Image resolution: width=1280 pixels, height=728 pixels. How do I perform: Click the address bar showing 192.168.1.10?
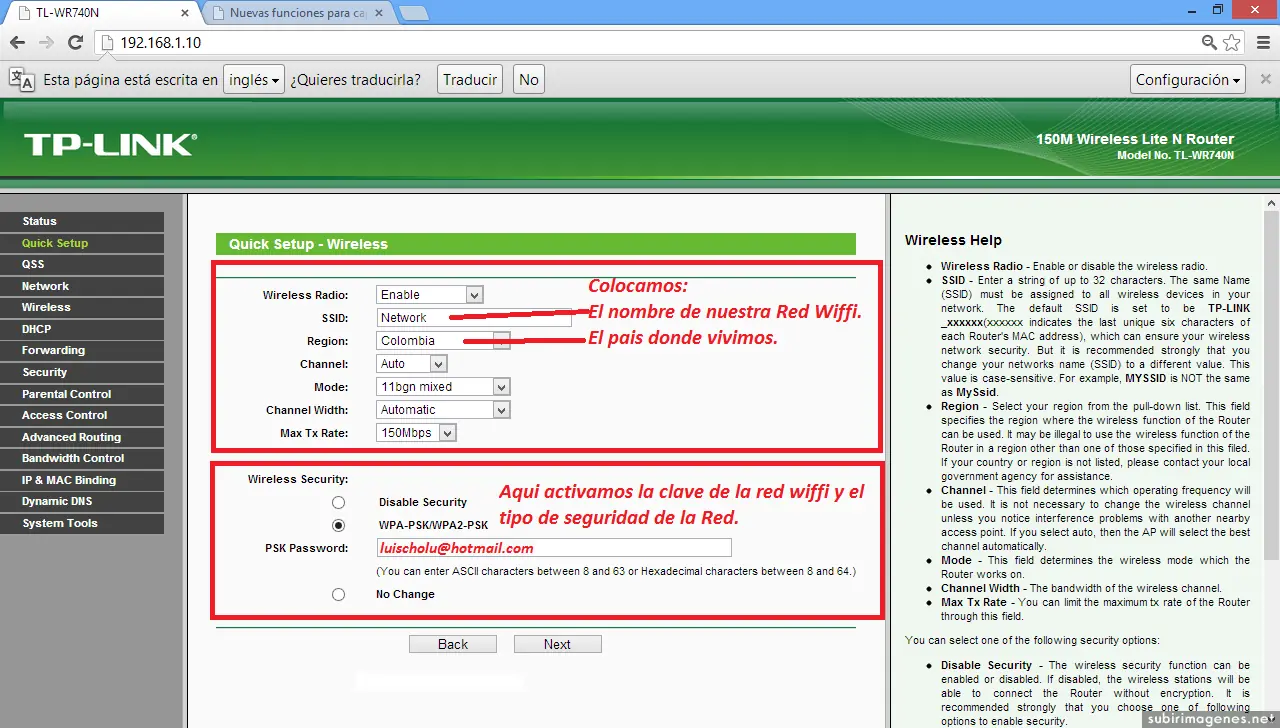[x=645, y=43]
